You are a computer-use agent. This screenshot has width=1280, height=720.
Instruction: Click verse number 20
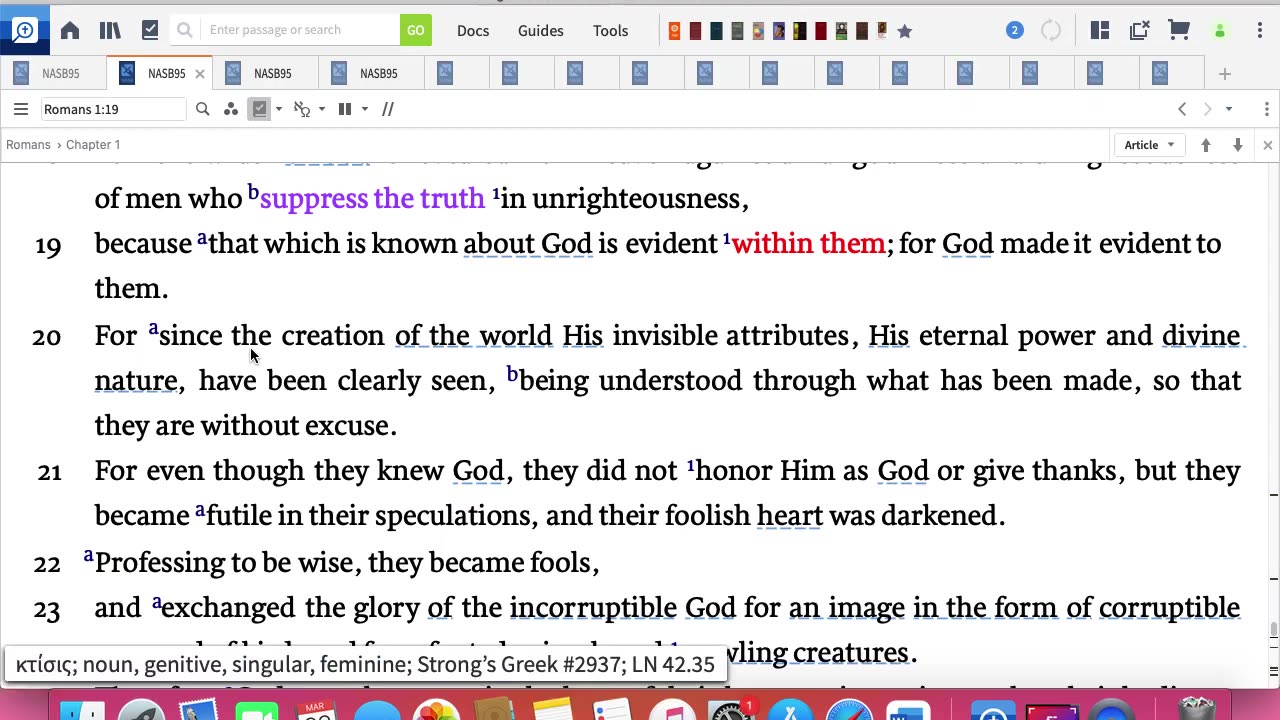[x=46, y=338]
